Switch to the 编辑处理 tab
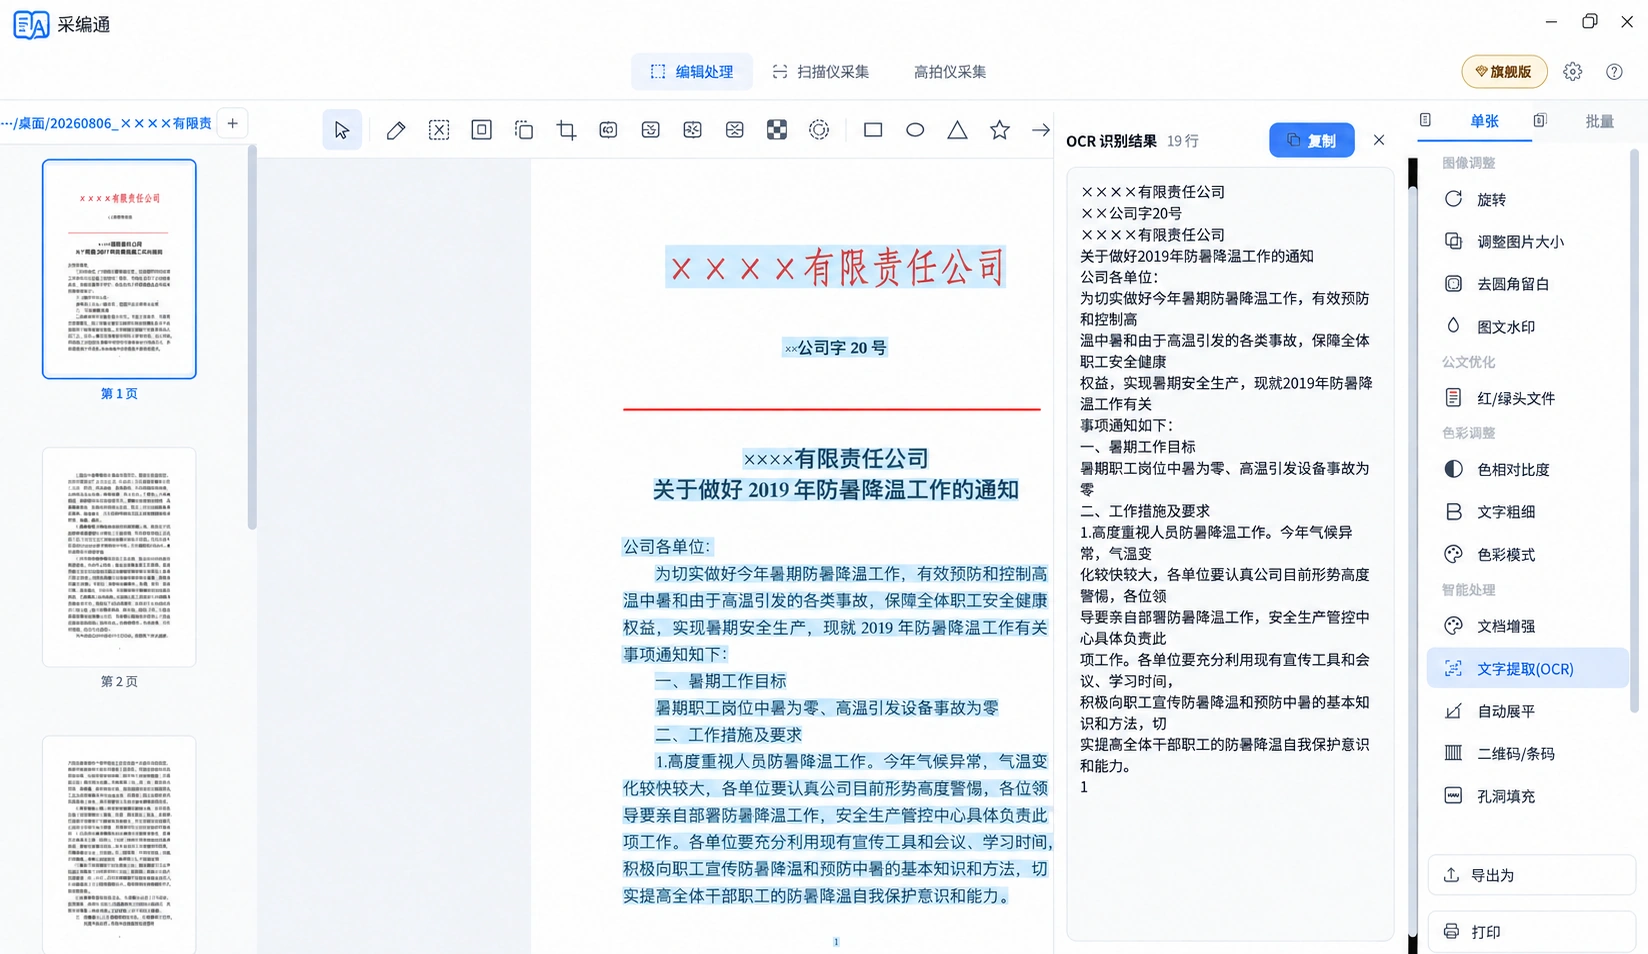Screen dimensions: 1648x954 pos(692,72)
